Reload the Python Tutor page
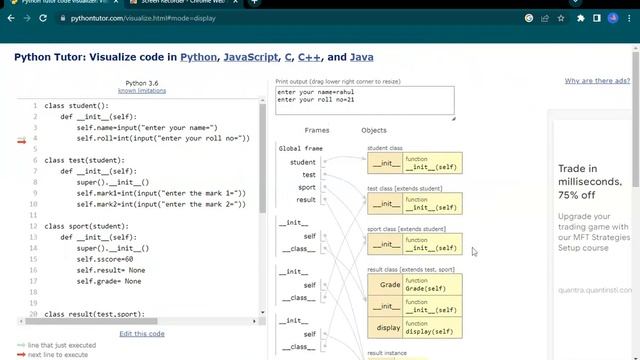Viewport: 640px width, 360px height. point(43,18)
